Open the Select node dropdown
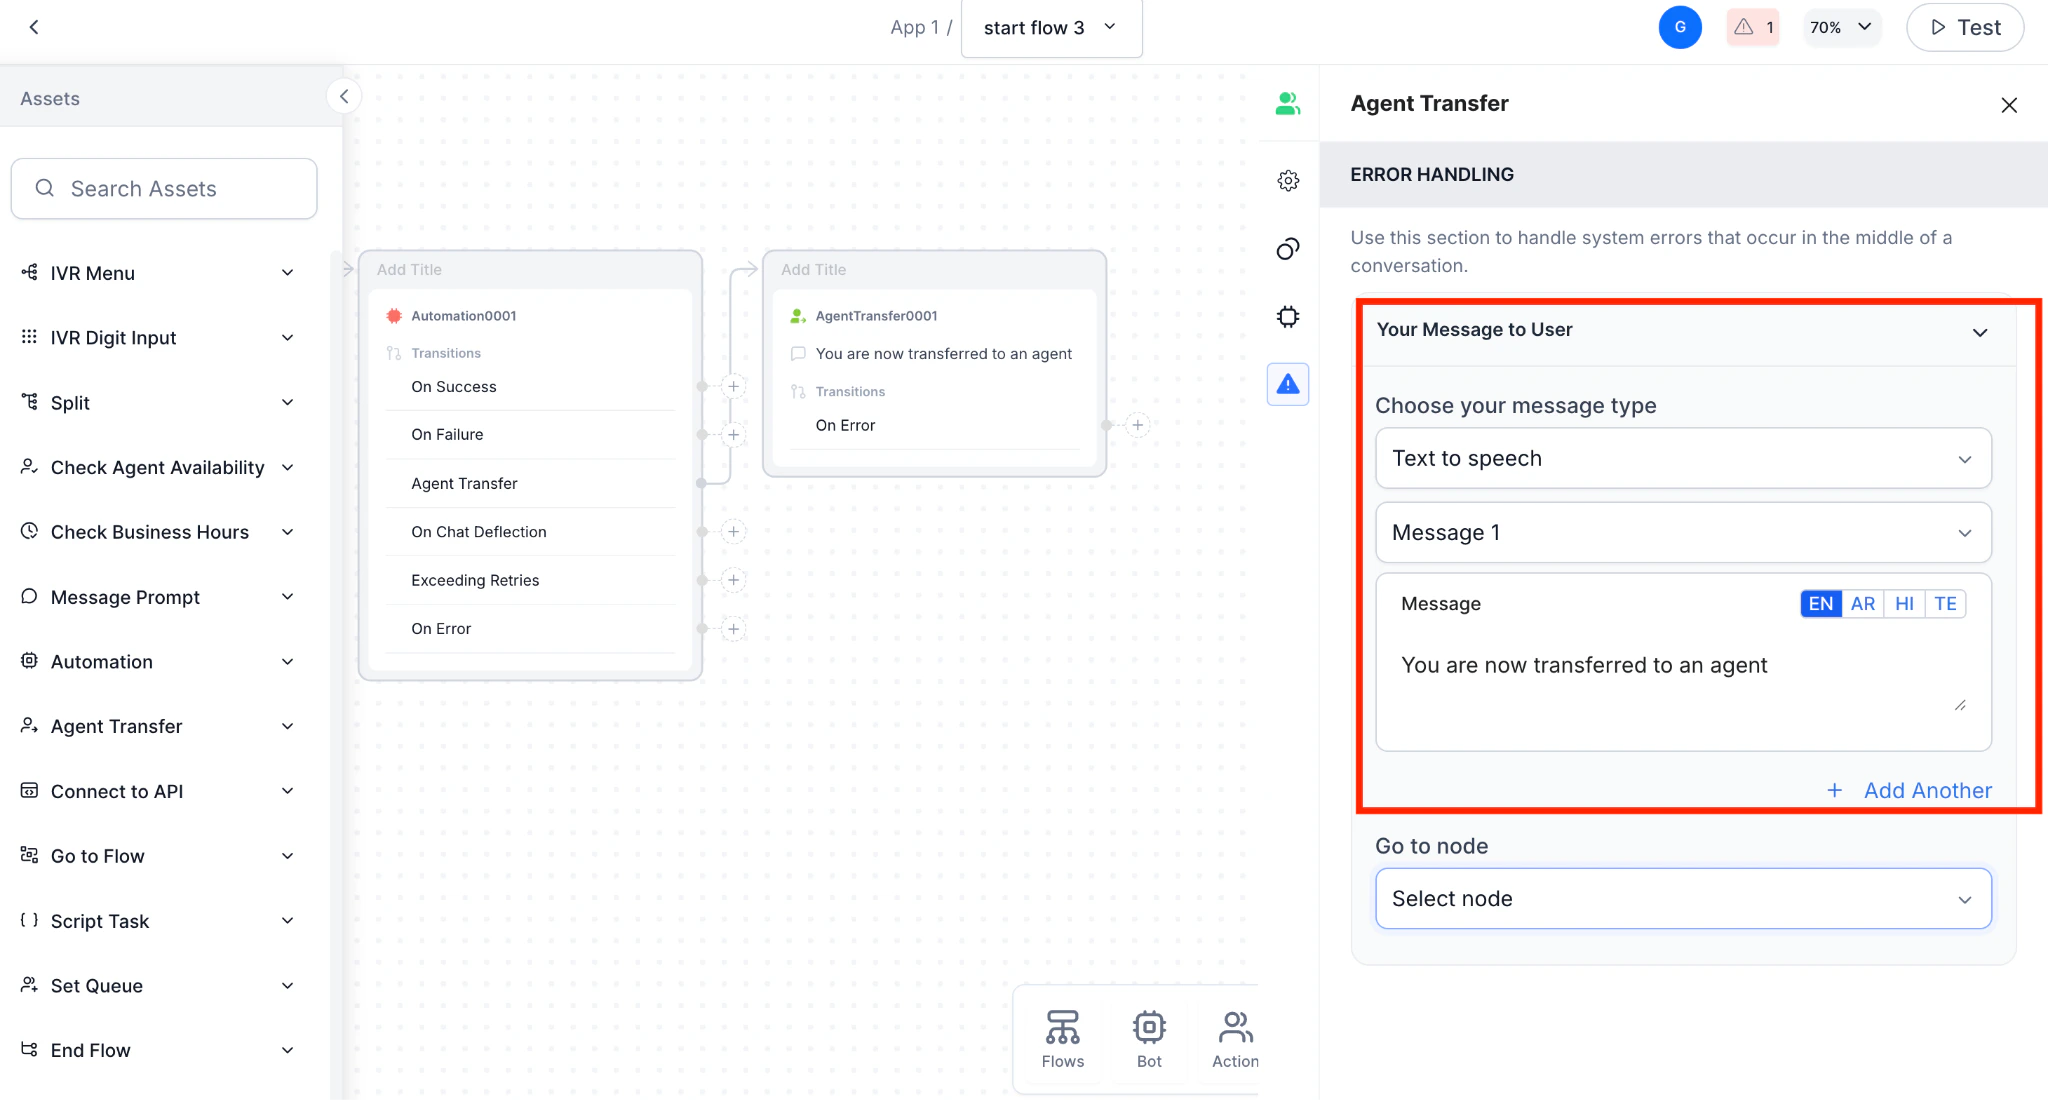Viewport: 2048px width, 1100px height. pos(1683,899)
